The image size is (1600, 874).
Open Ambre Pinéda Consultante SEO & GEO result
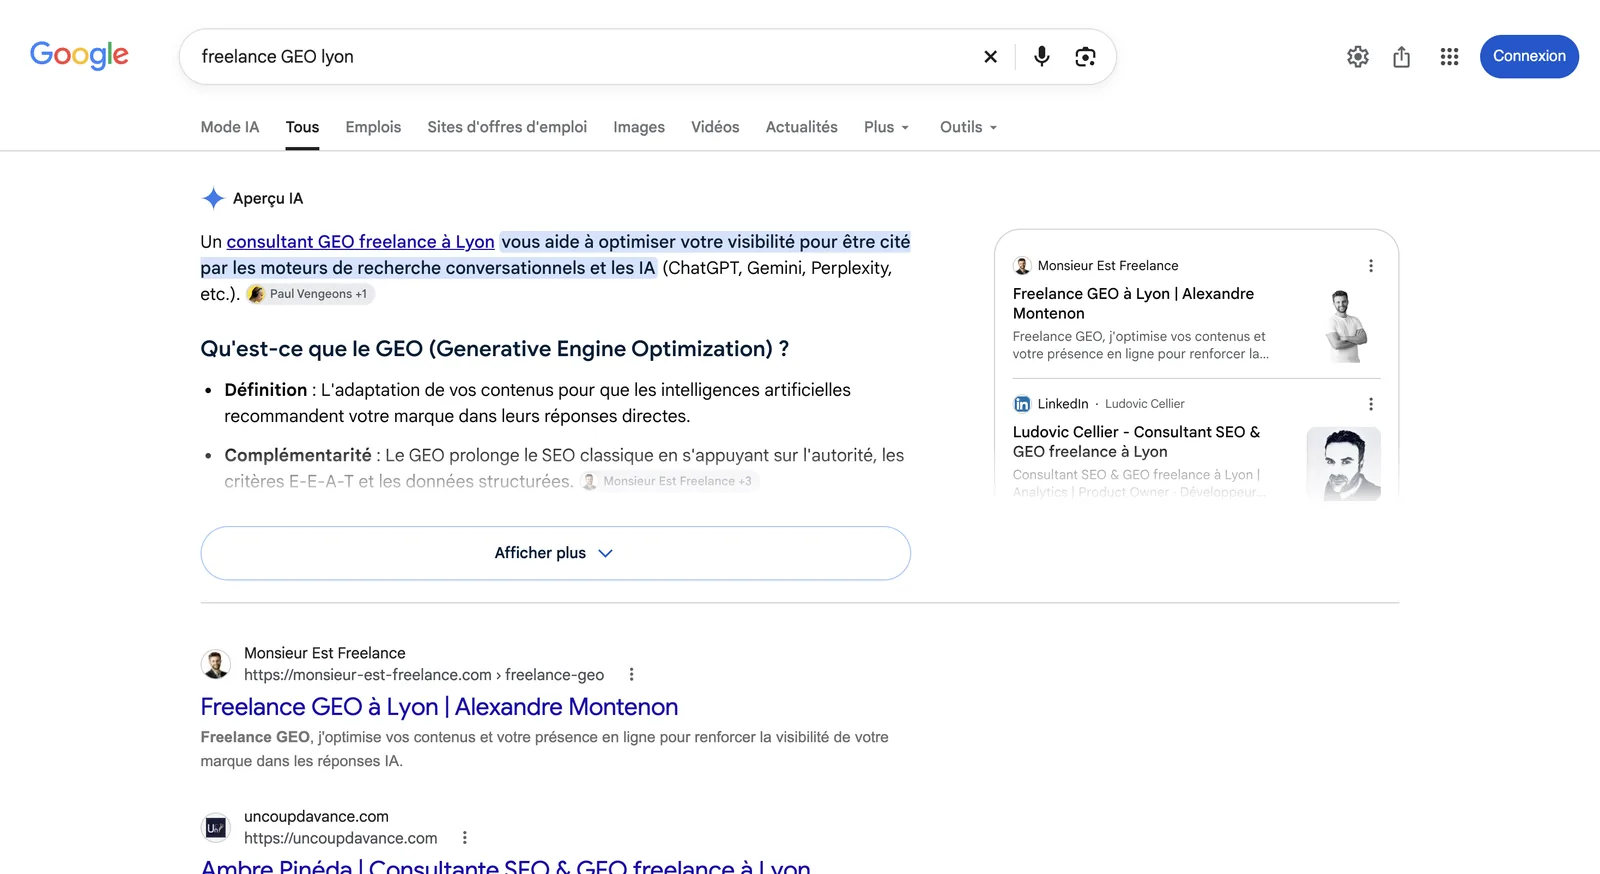coord(505,866)
